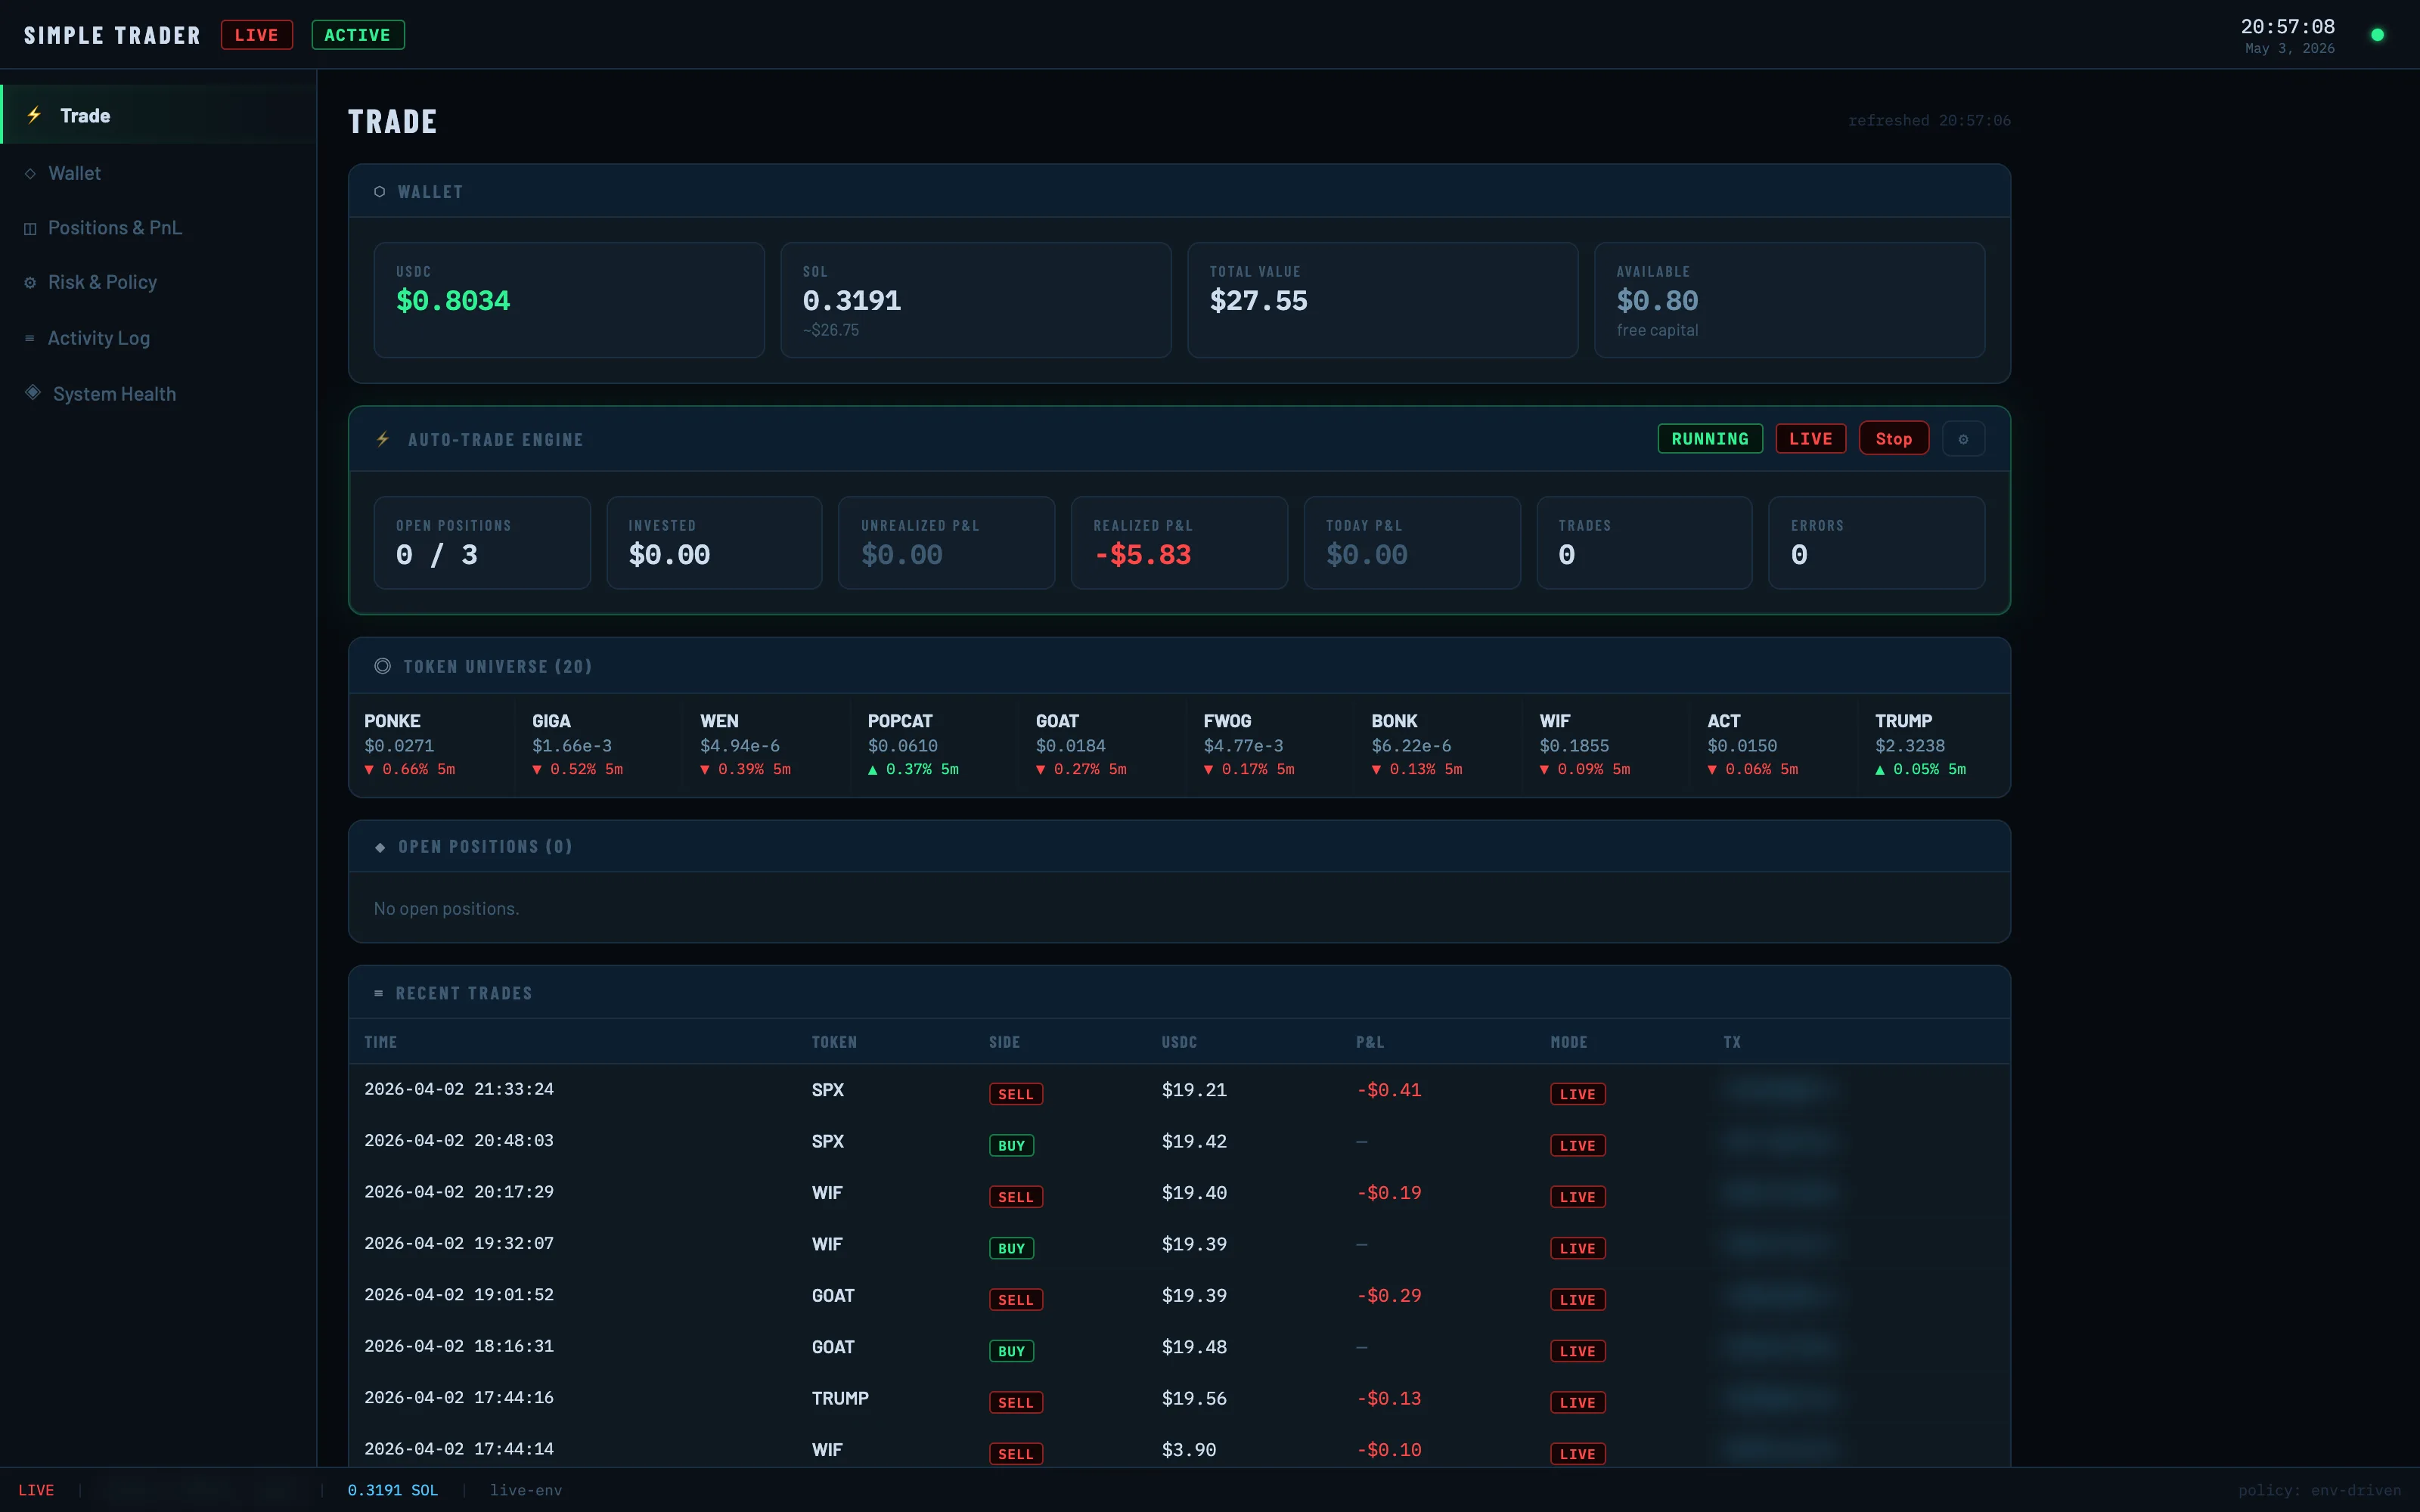Open the Activity Log page
2420x1512 pixels.
158,338
